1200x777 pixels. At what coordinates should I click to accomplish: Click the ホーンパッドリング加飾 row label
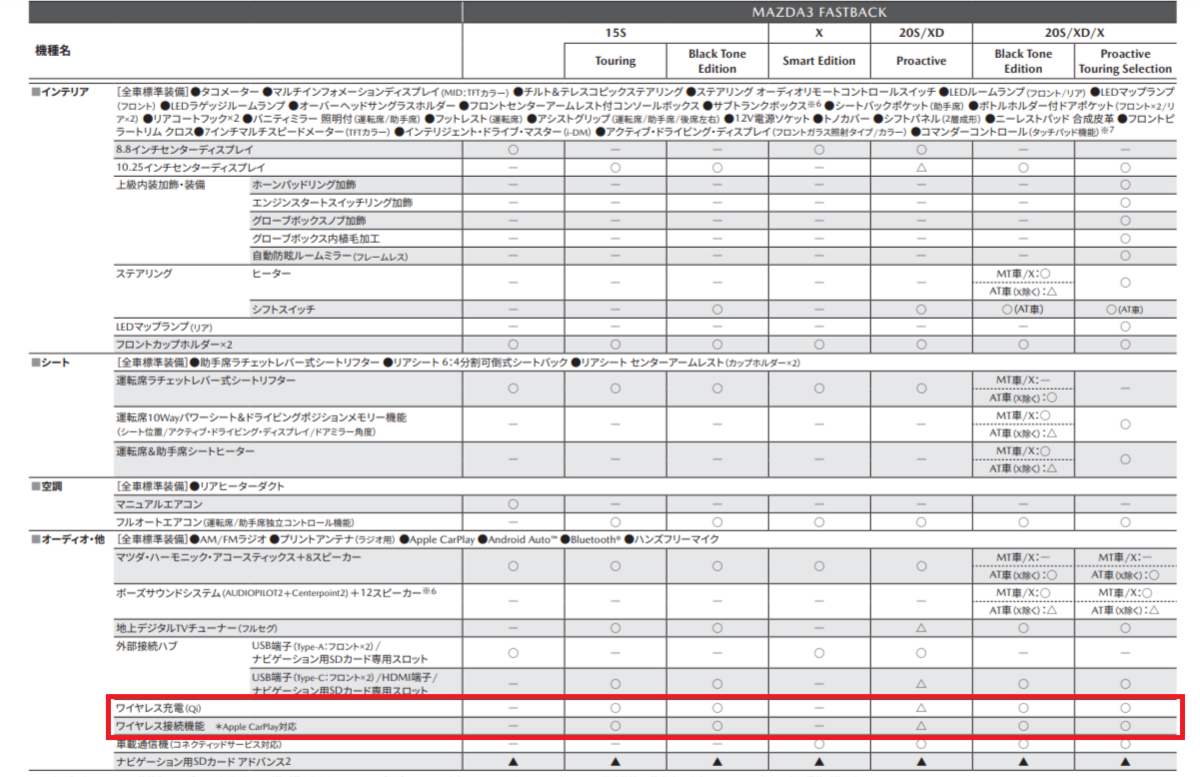pyautogui.click(x=303, y=185)
